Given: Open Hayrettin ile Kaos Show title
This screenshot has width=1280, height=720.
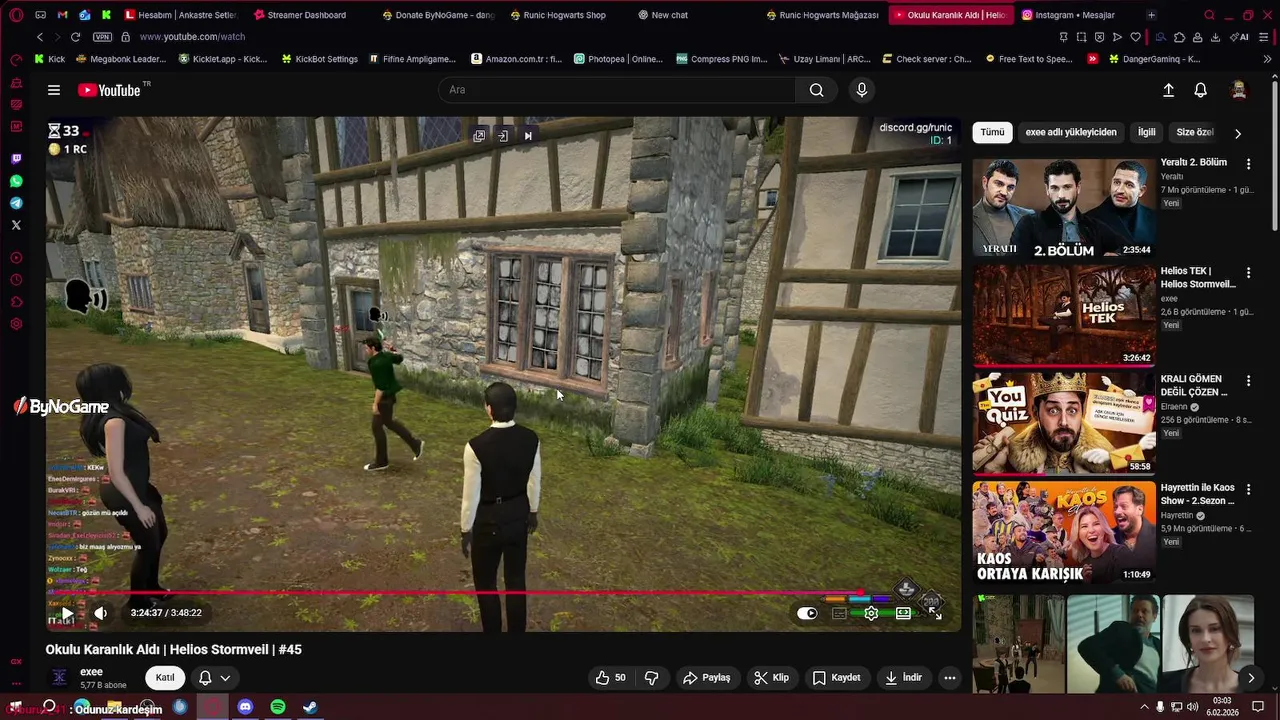Looking at the screenshot, I should 1198,494.
